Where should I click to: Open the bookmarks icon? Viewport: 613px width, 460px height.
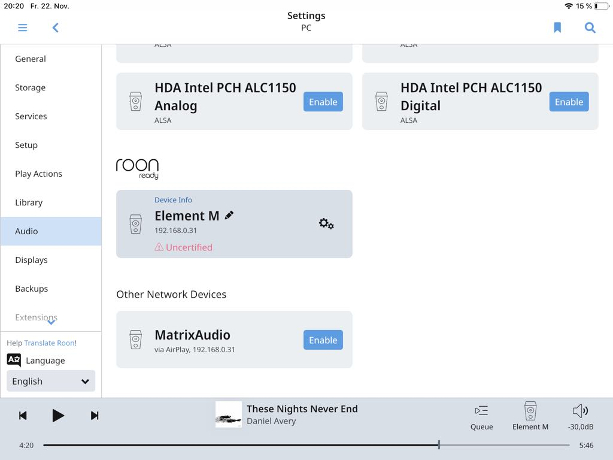click(557, 27)
